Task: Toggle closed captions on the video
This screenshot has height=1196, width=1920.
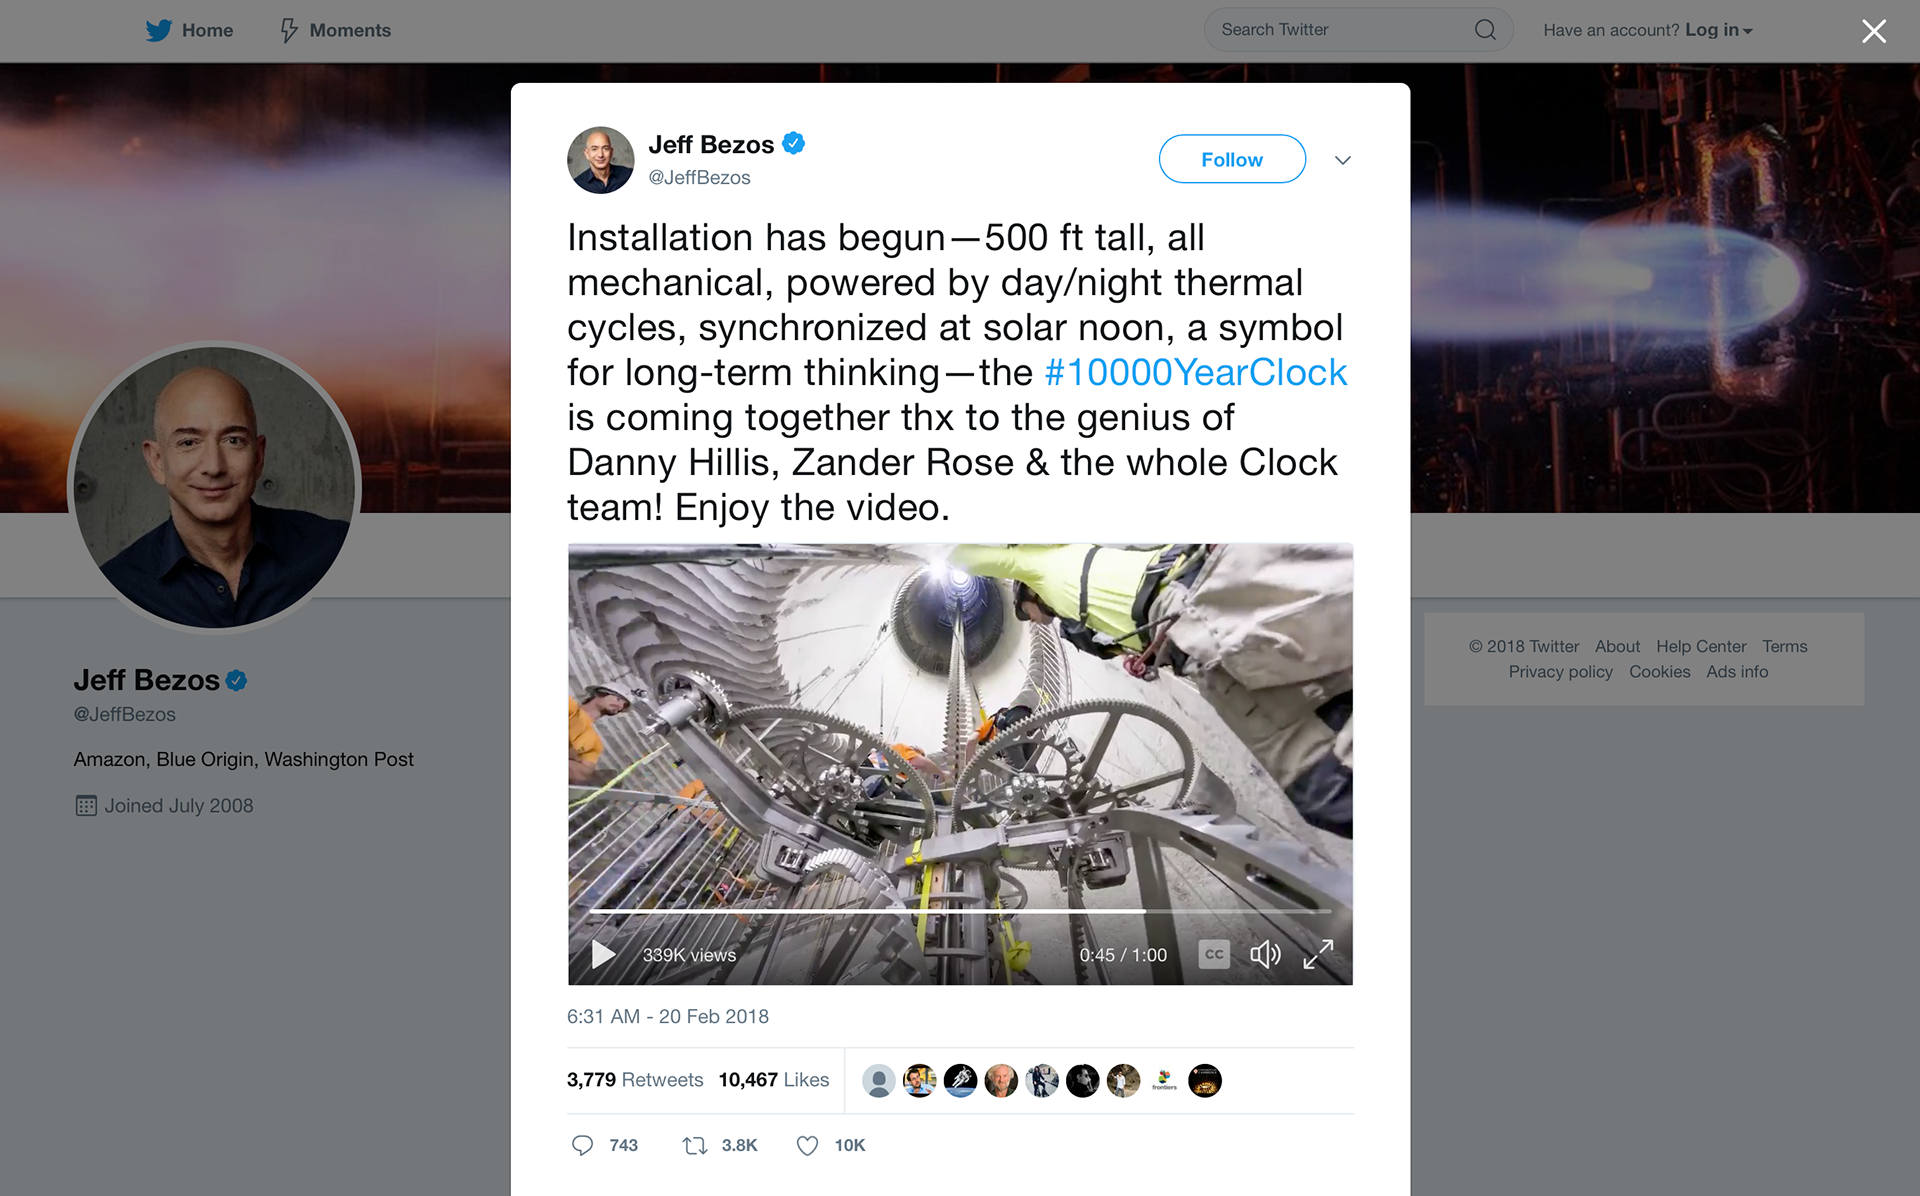Action: [x=1214, y=955]
